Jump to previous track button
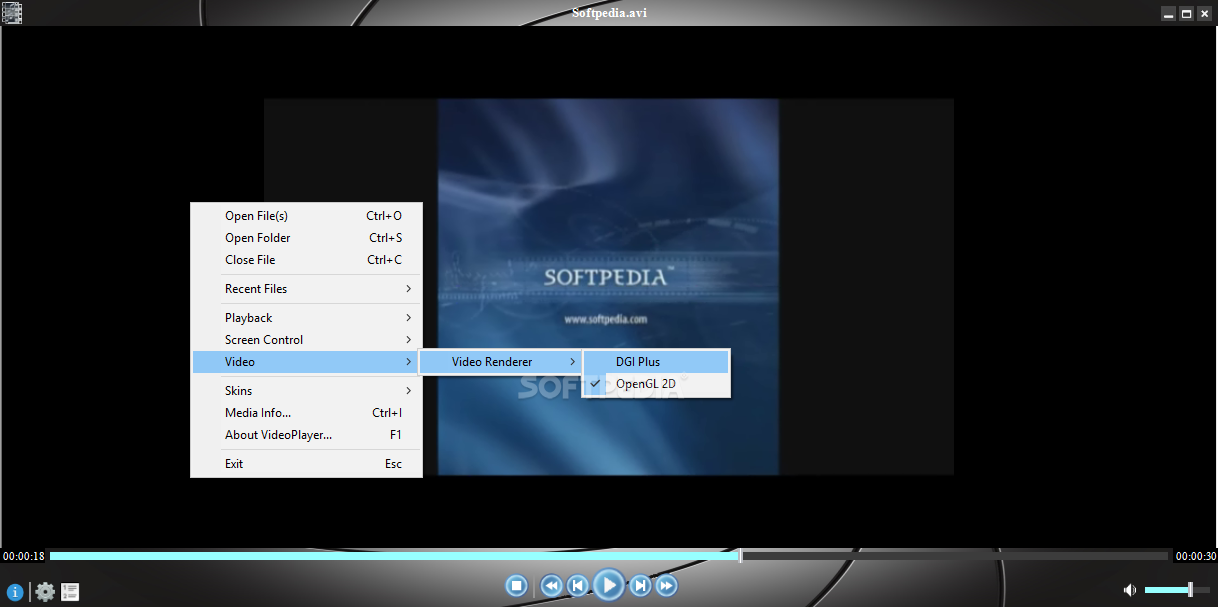Screen dimensions: 1218x607 (578, 586)
